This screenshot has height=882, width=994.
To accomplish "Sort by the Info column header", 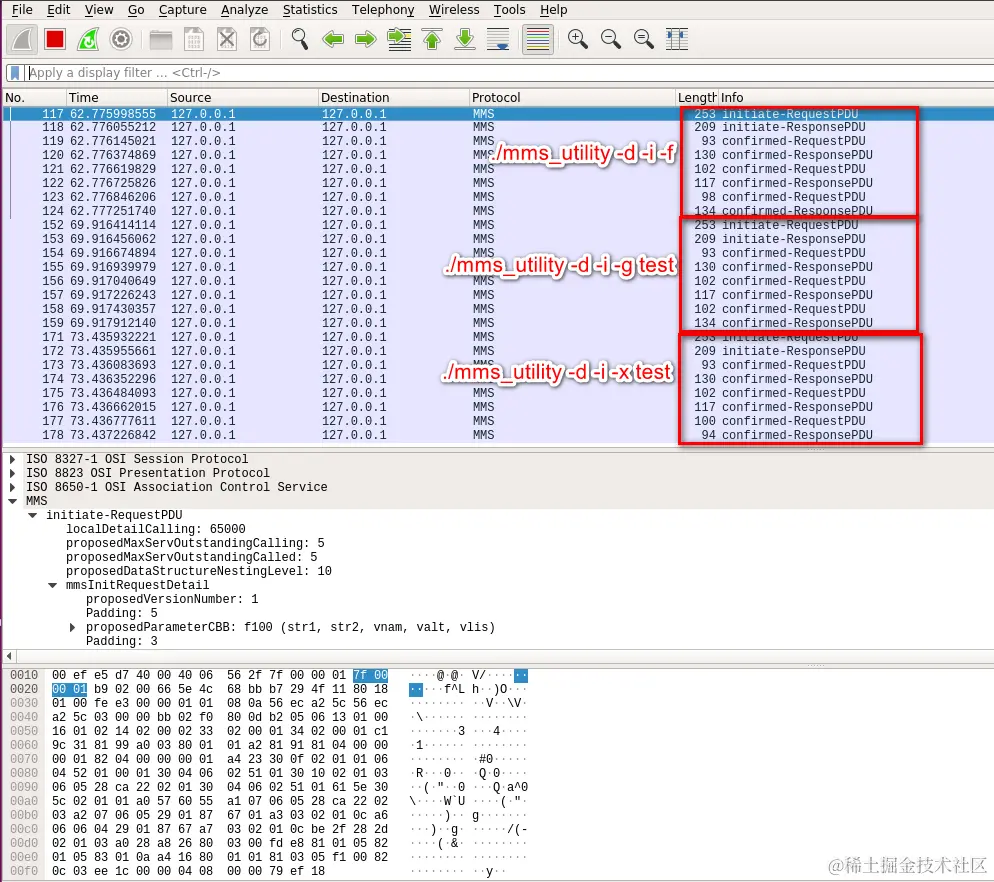I will pyautogui.click(x=856, y=98).
